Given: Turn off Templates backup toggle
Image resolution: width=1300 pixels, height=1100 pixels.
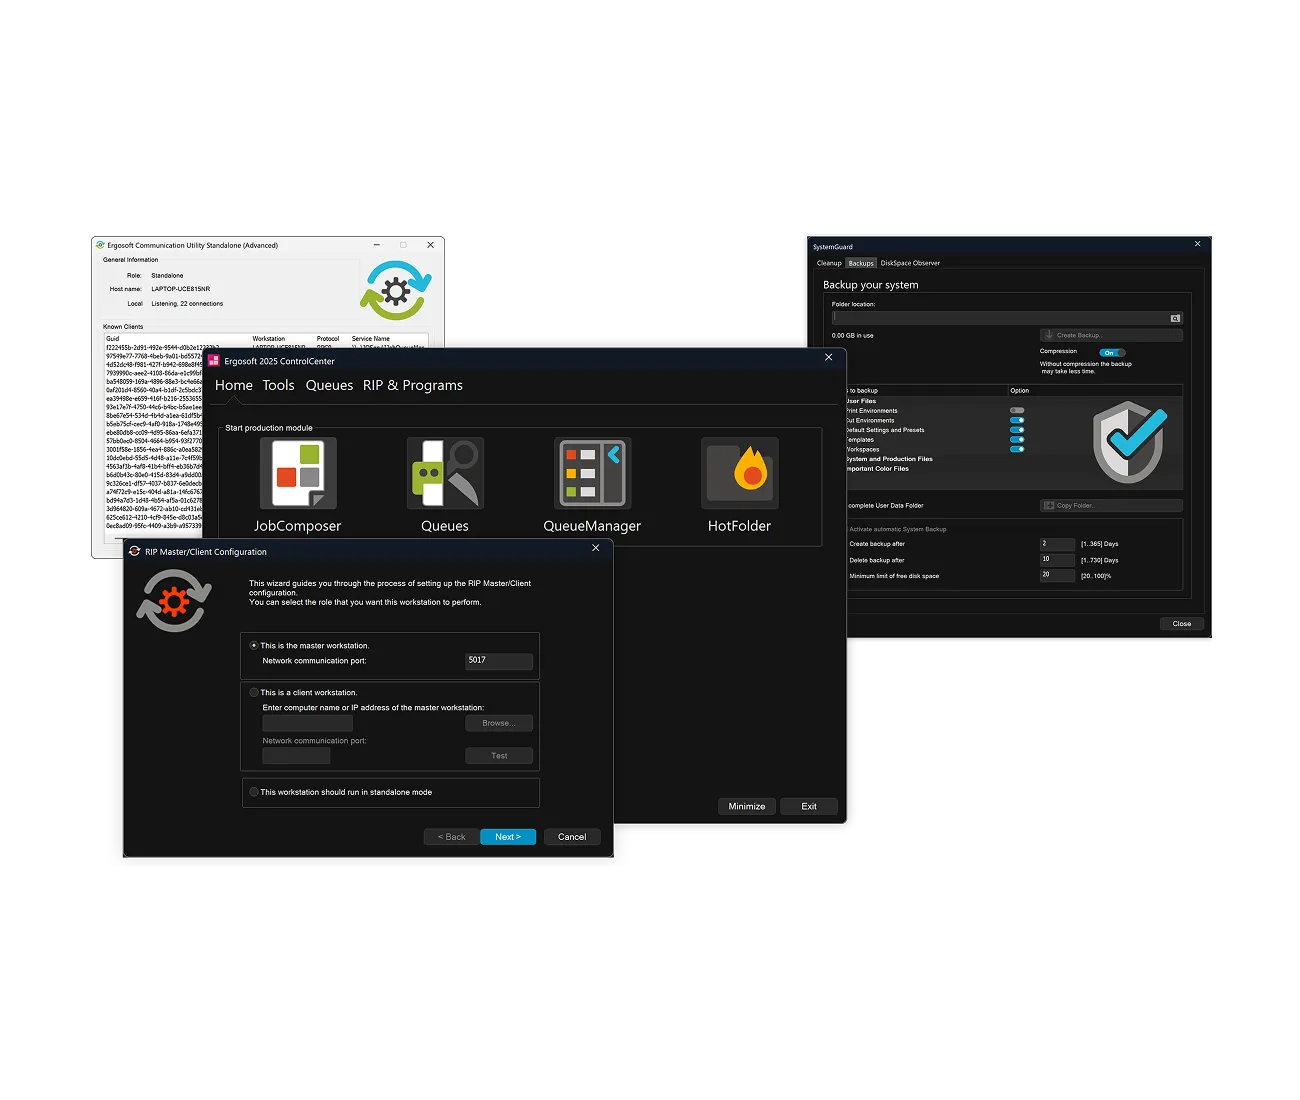Looking at the screenshot, I should click(1017, 440).
